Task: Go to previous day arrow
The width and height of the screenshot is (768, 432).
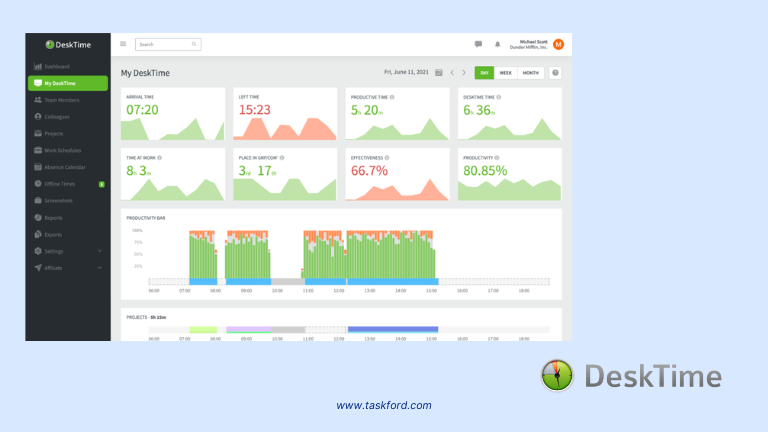Action: pos(452,72)
